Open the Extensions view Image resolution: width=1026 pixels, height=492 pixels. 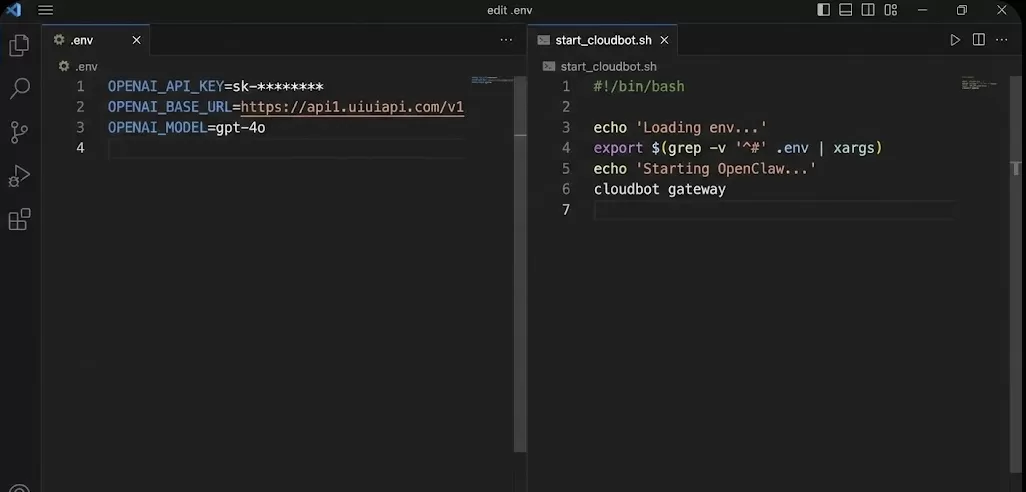coord(19,219)
